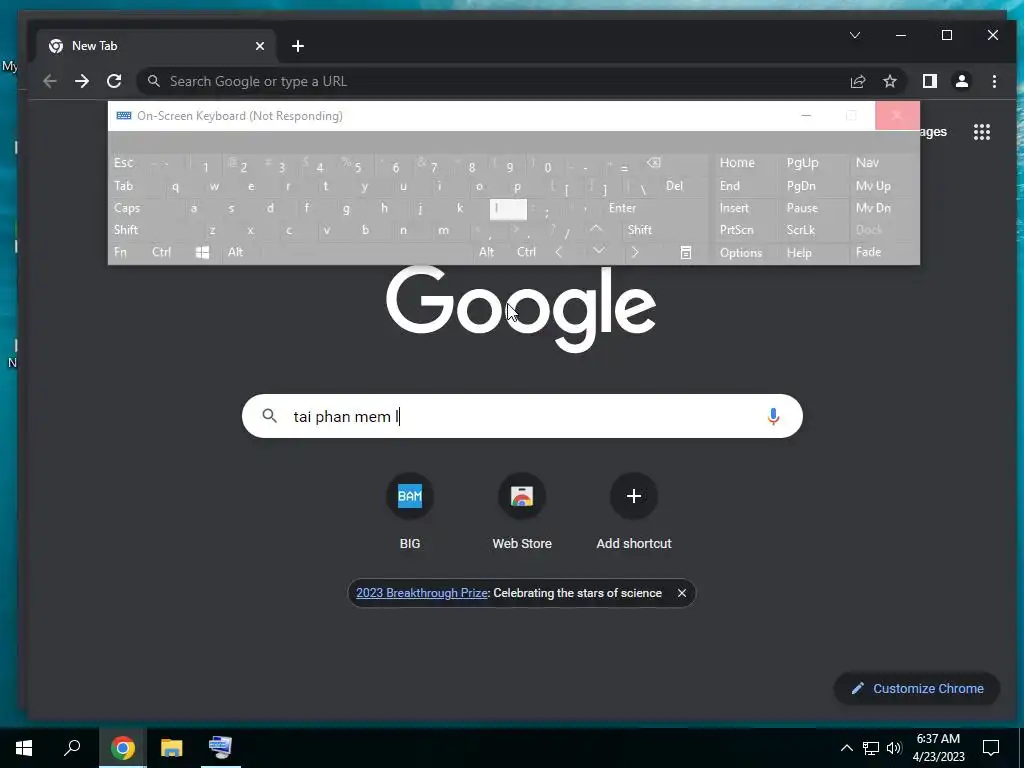This screenshot has width=1024, height=768.
Task: Click the Google search box with 'tai phan mem l'
Action: tap(522, 416)
